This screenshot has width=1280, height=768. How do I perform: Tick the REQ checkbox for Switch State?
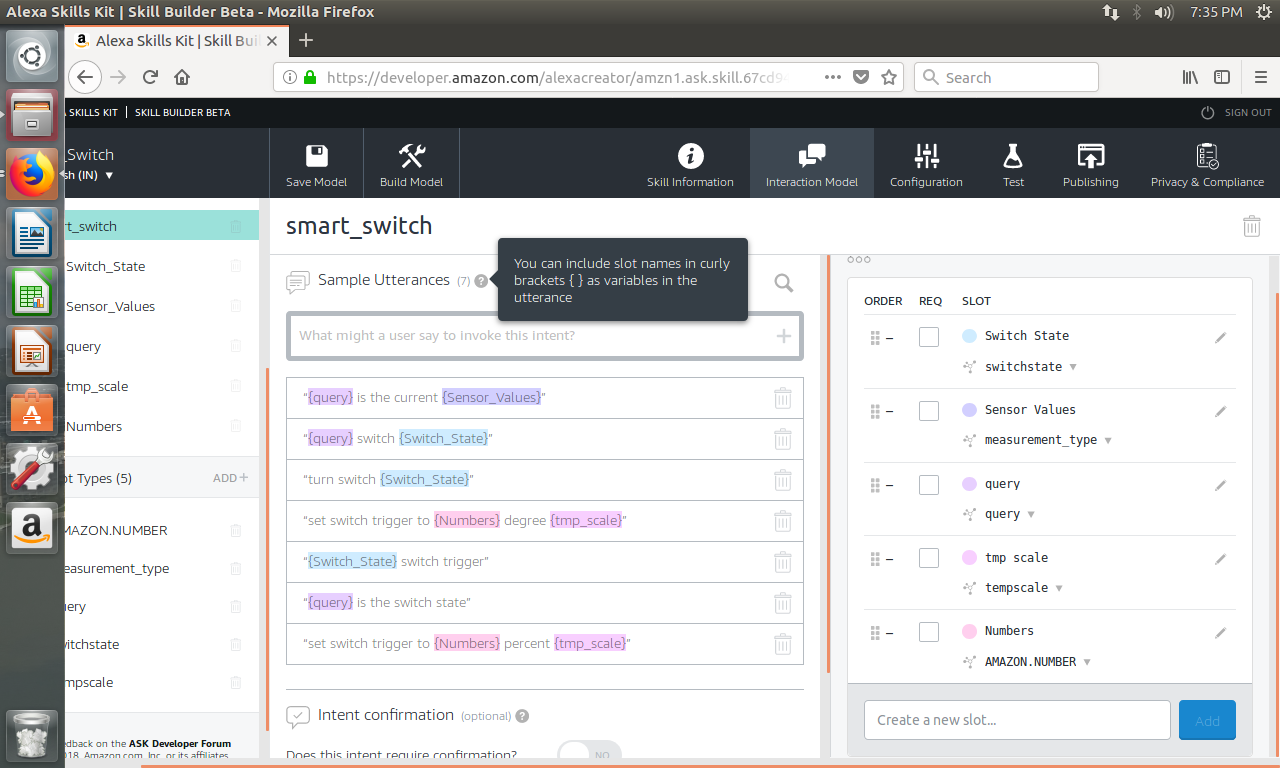coord(929,337)
